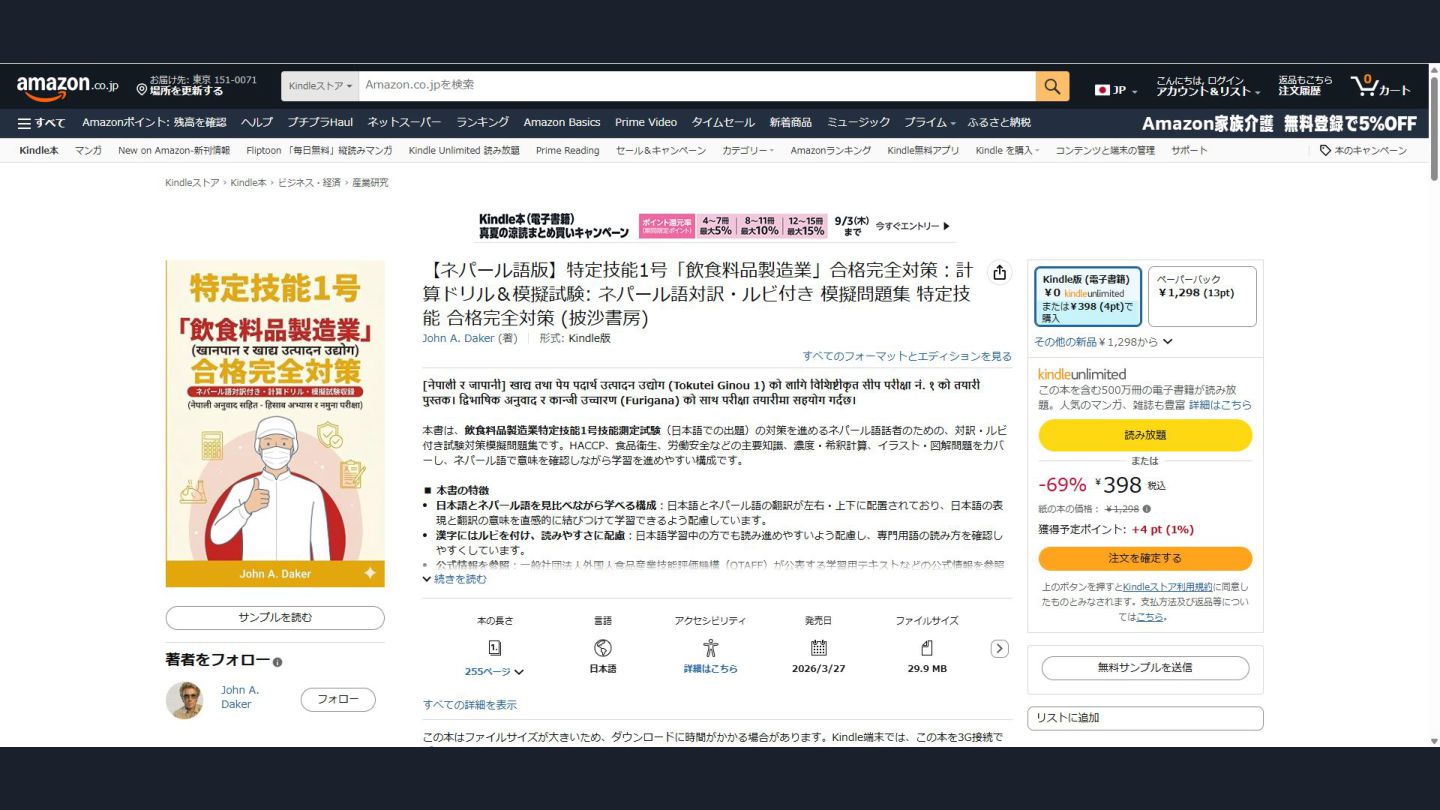This screenshot has width=1440, height=810.
Task: Click the accessibility figure icon
Action: (711, 648)
